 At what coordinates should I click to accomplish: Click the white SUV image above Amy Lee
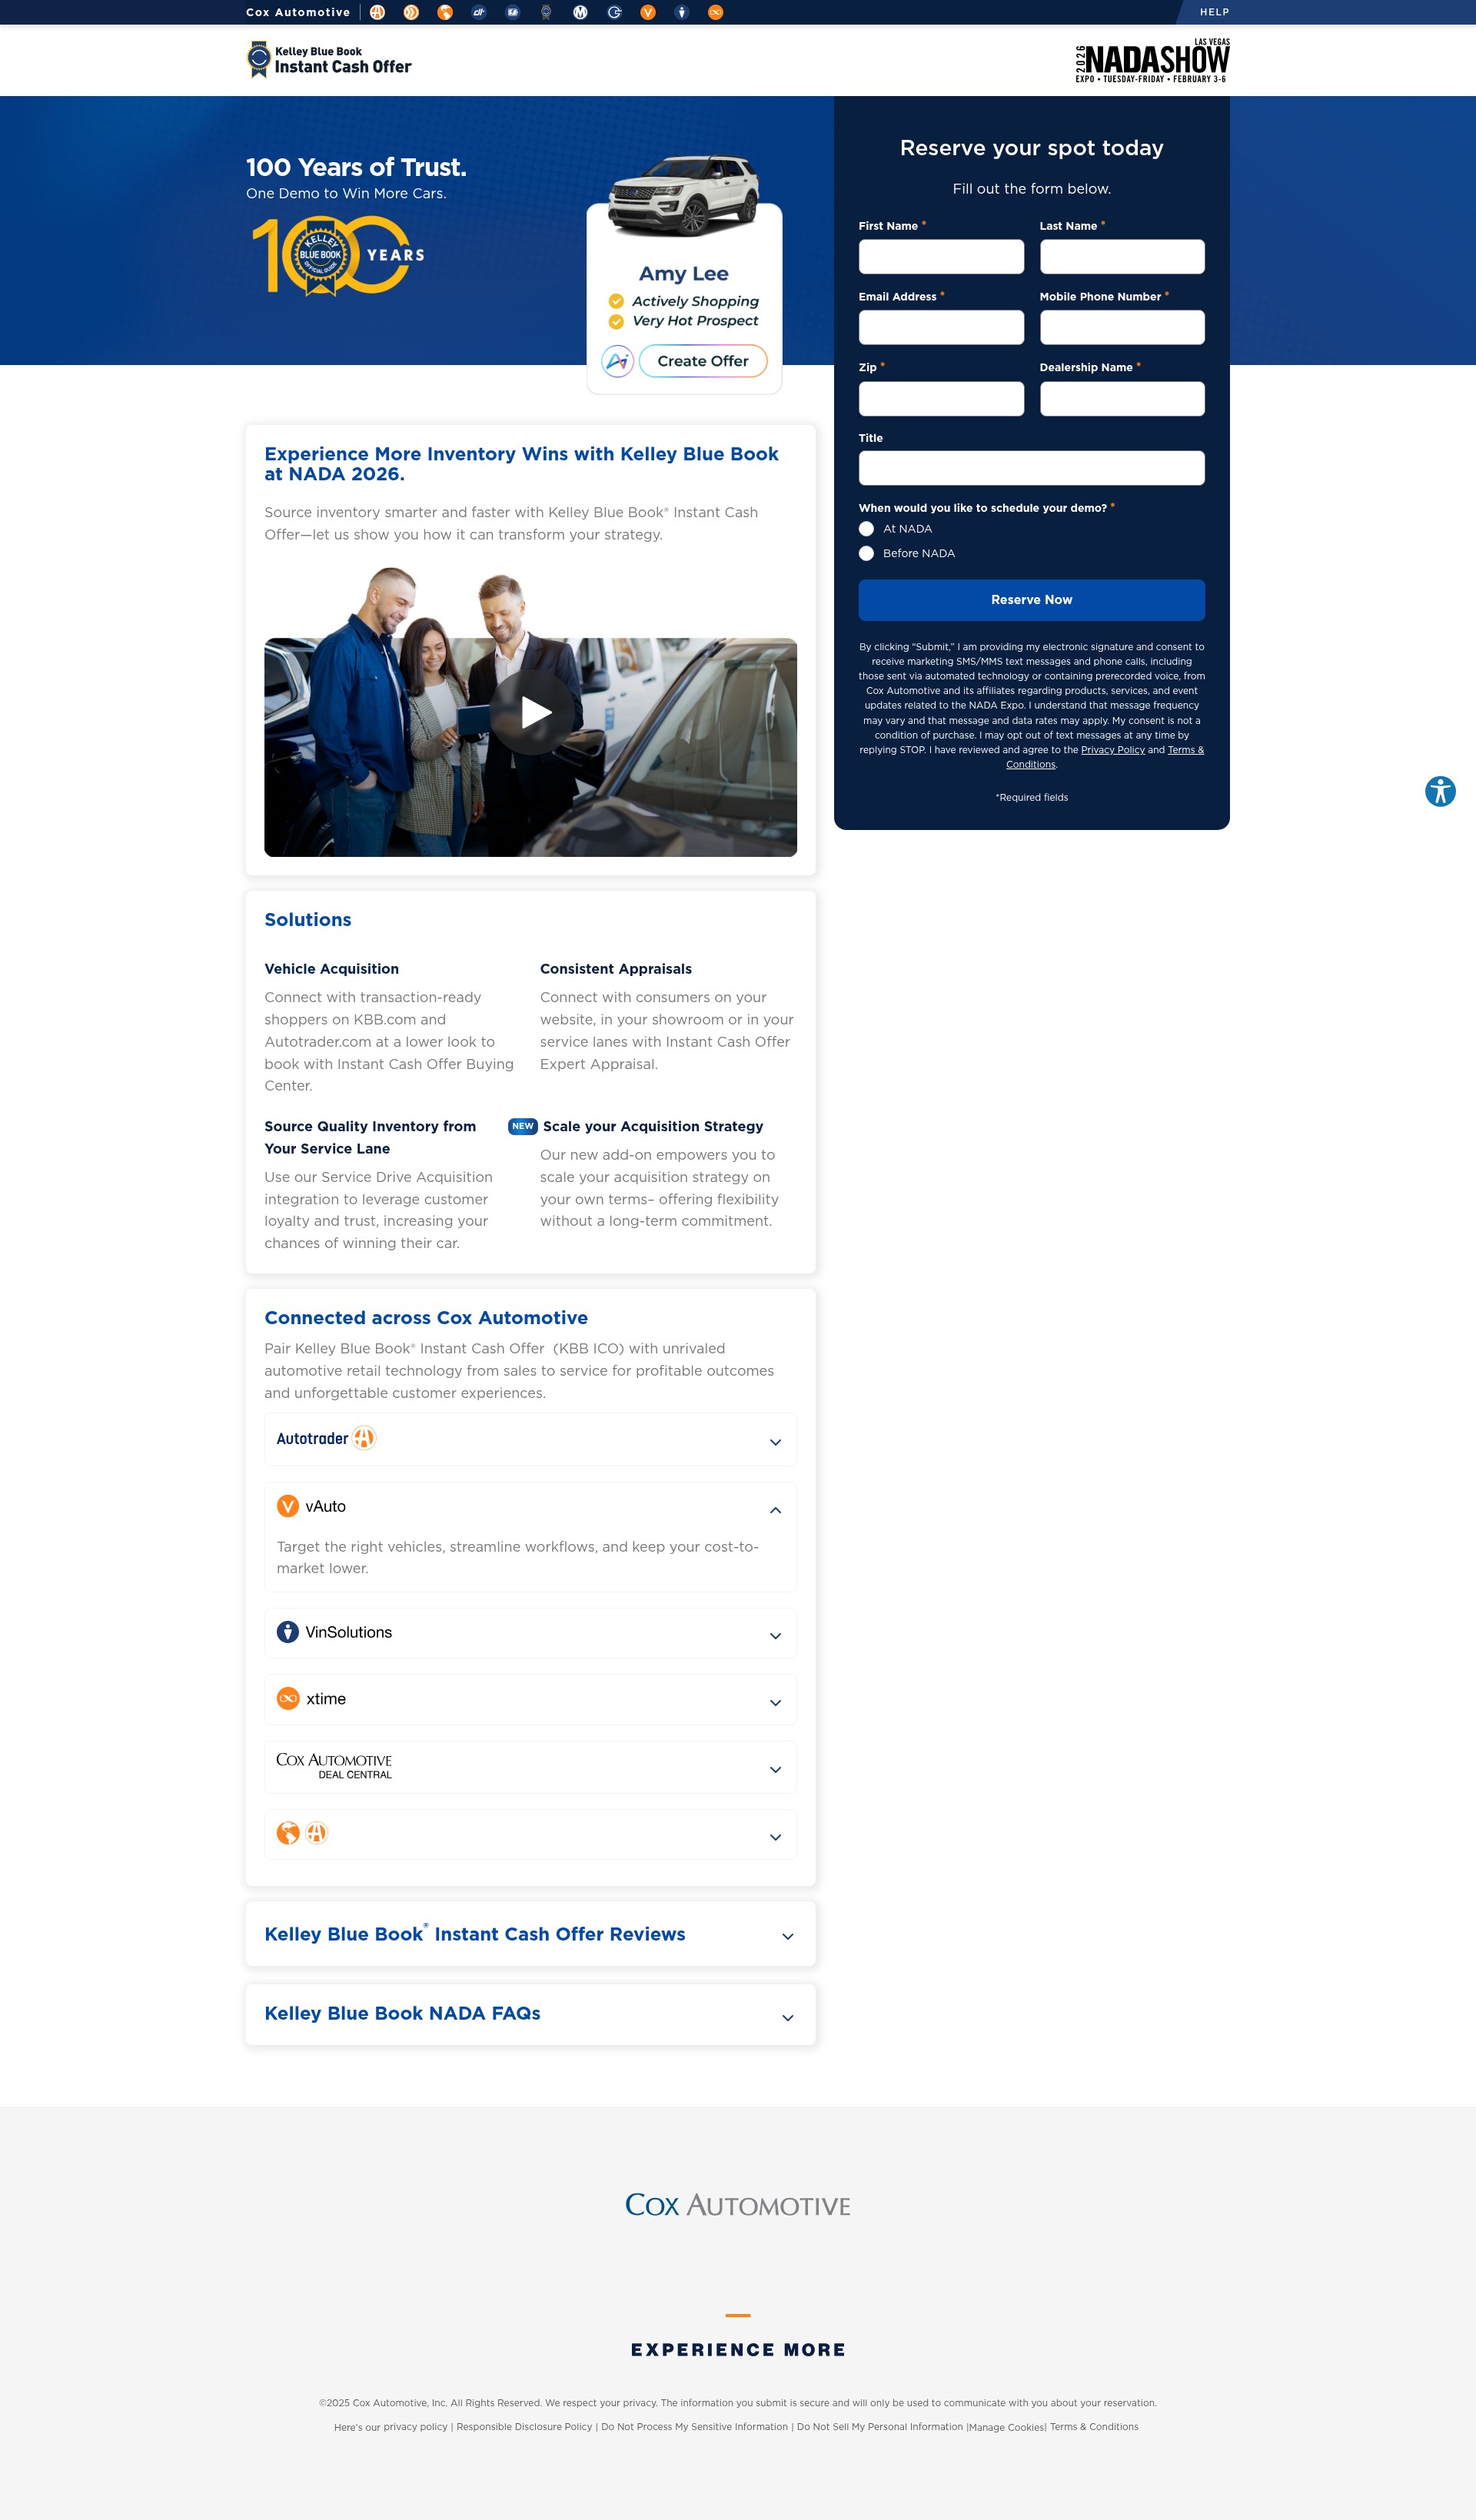(x=684, y=195)
